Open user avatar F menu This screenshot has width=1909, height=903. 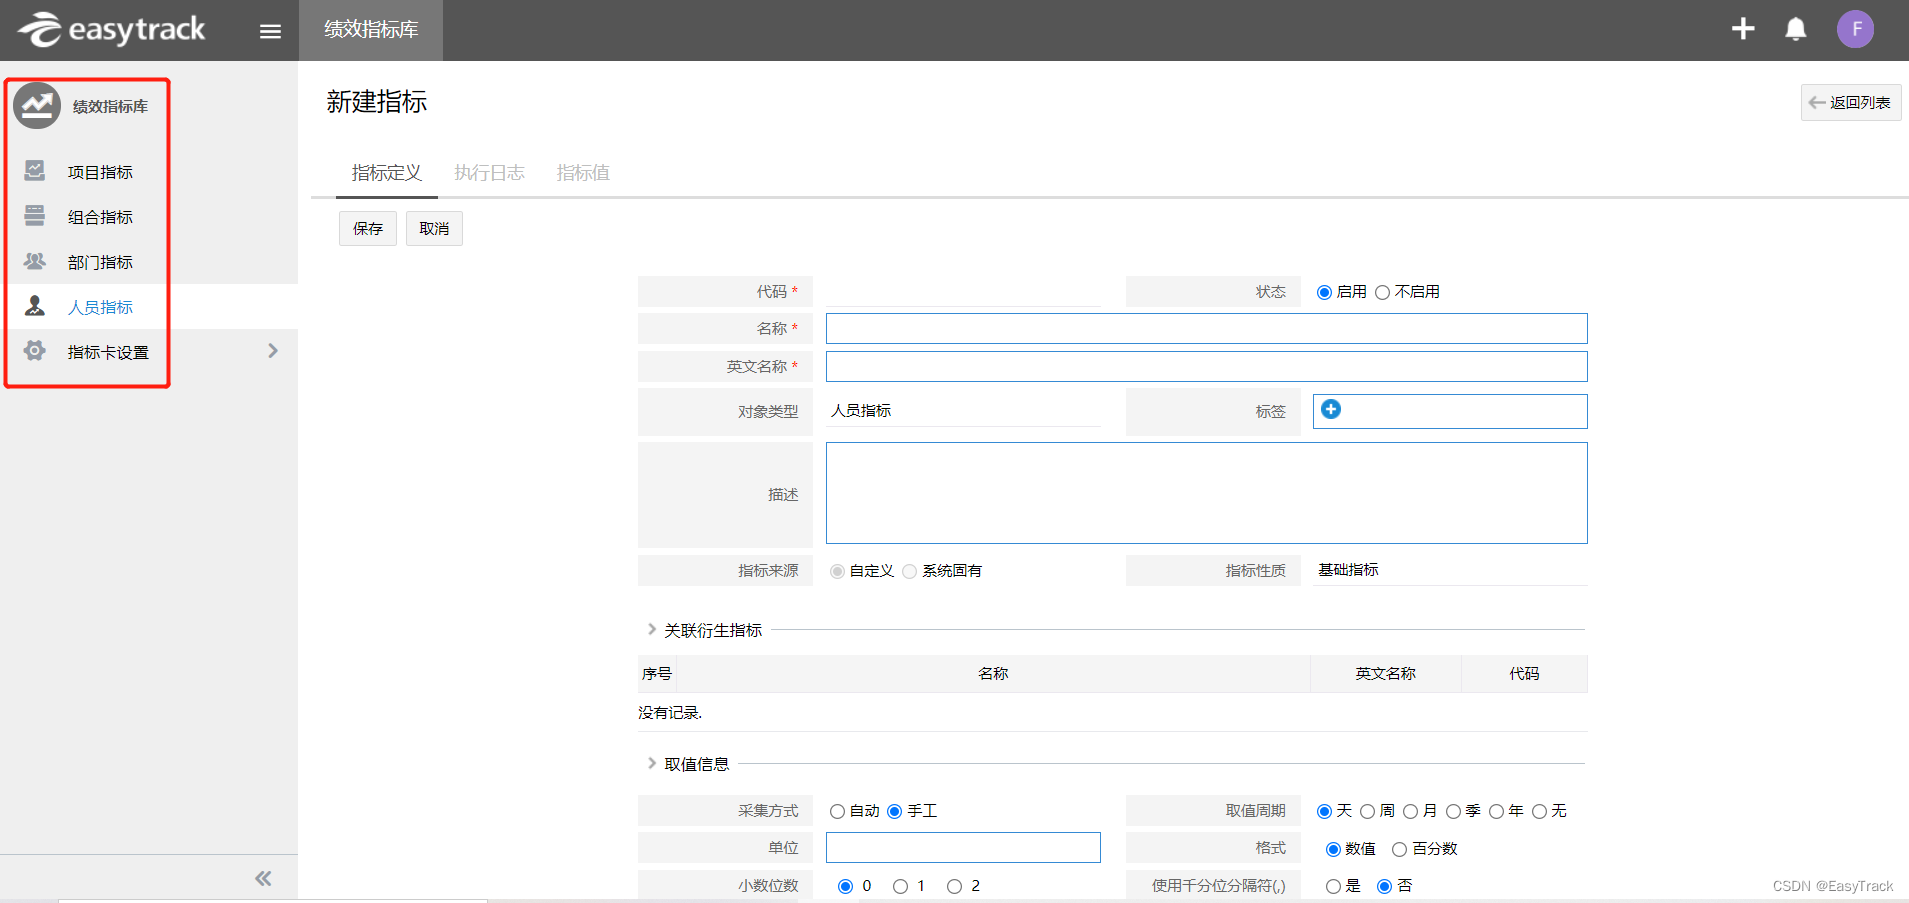click(x=1856, y=29)
